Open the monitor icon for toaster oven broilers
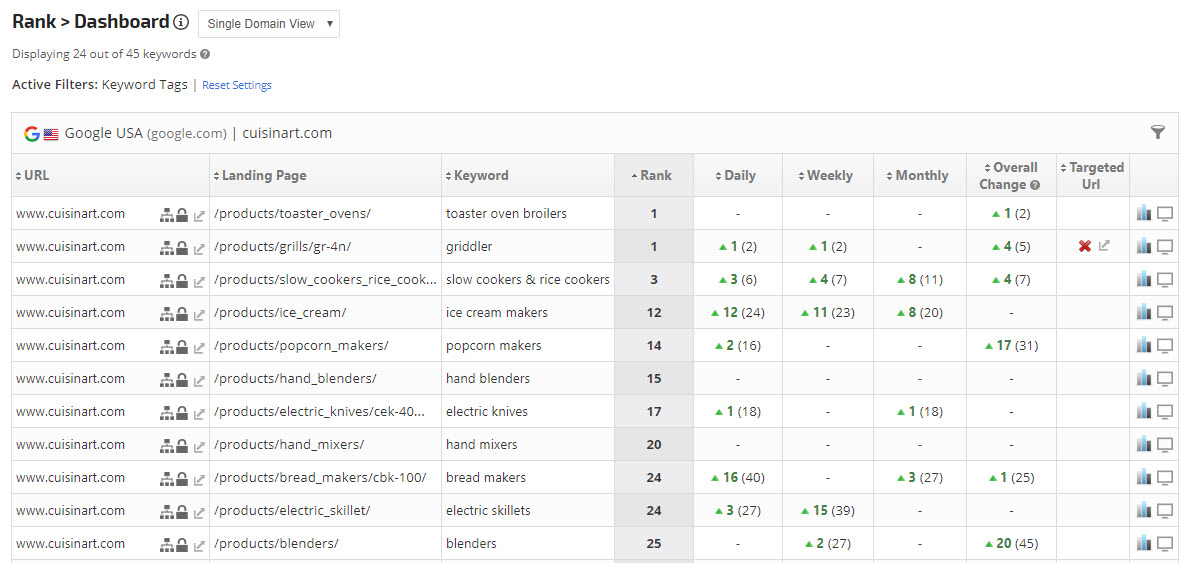Viewport: 1189px width, 563px height. [x=1165, y=214]
